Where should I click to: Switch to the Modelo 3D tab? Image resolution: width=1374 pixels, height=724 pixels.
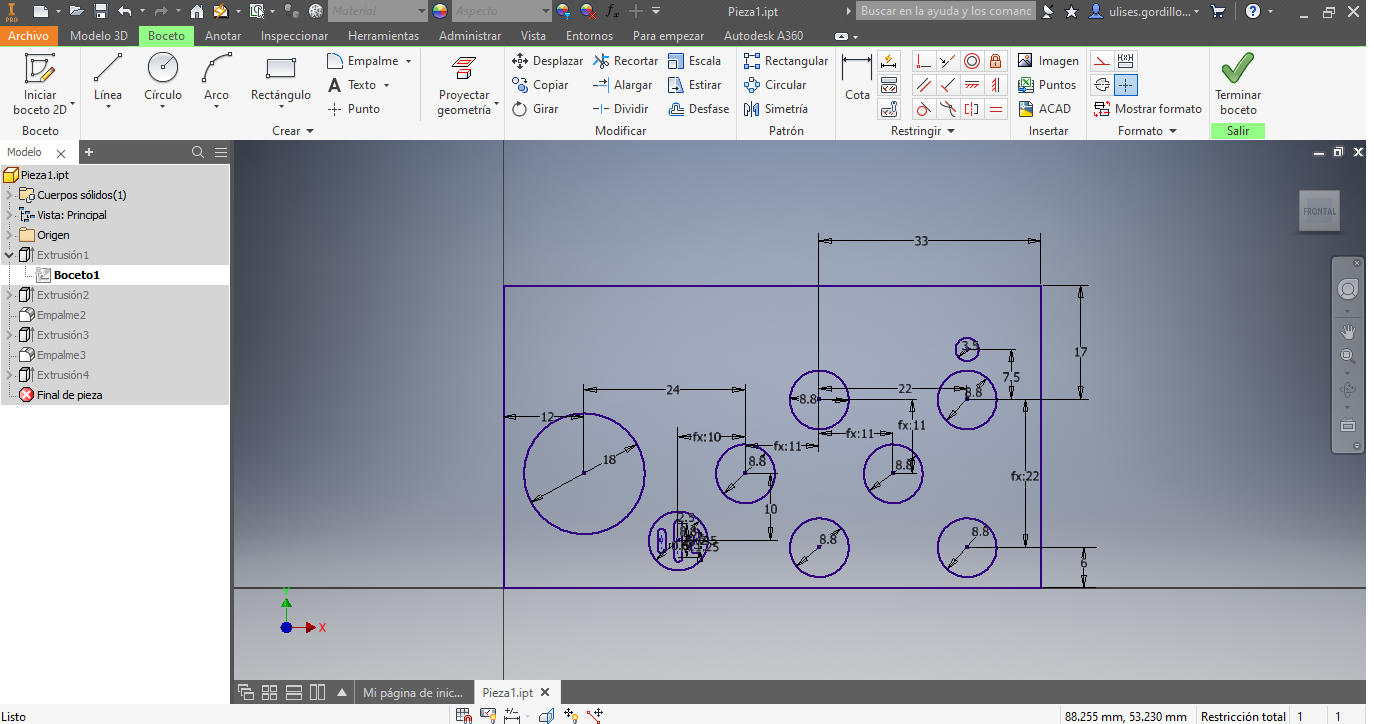pyautogui.click(x=99, y=35)
